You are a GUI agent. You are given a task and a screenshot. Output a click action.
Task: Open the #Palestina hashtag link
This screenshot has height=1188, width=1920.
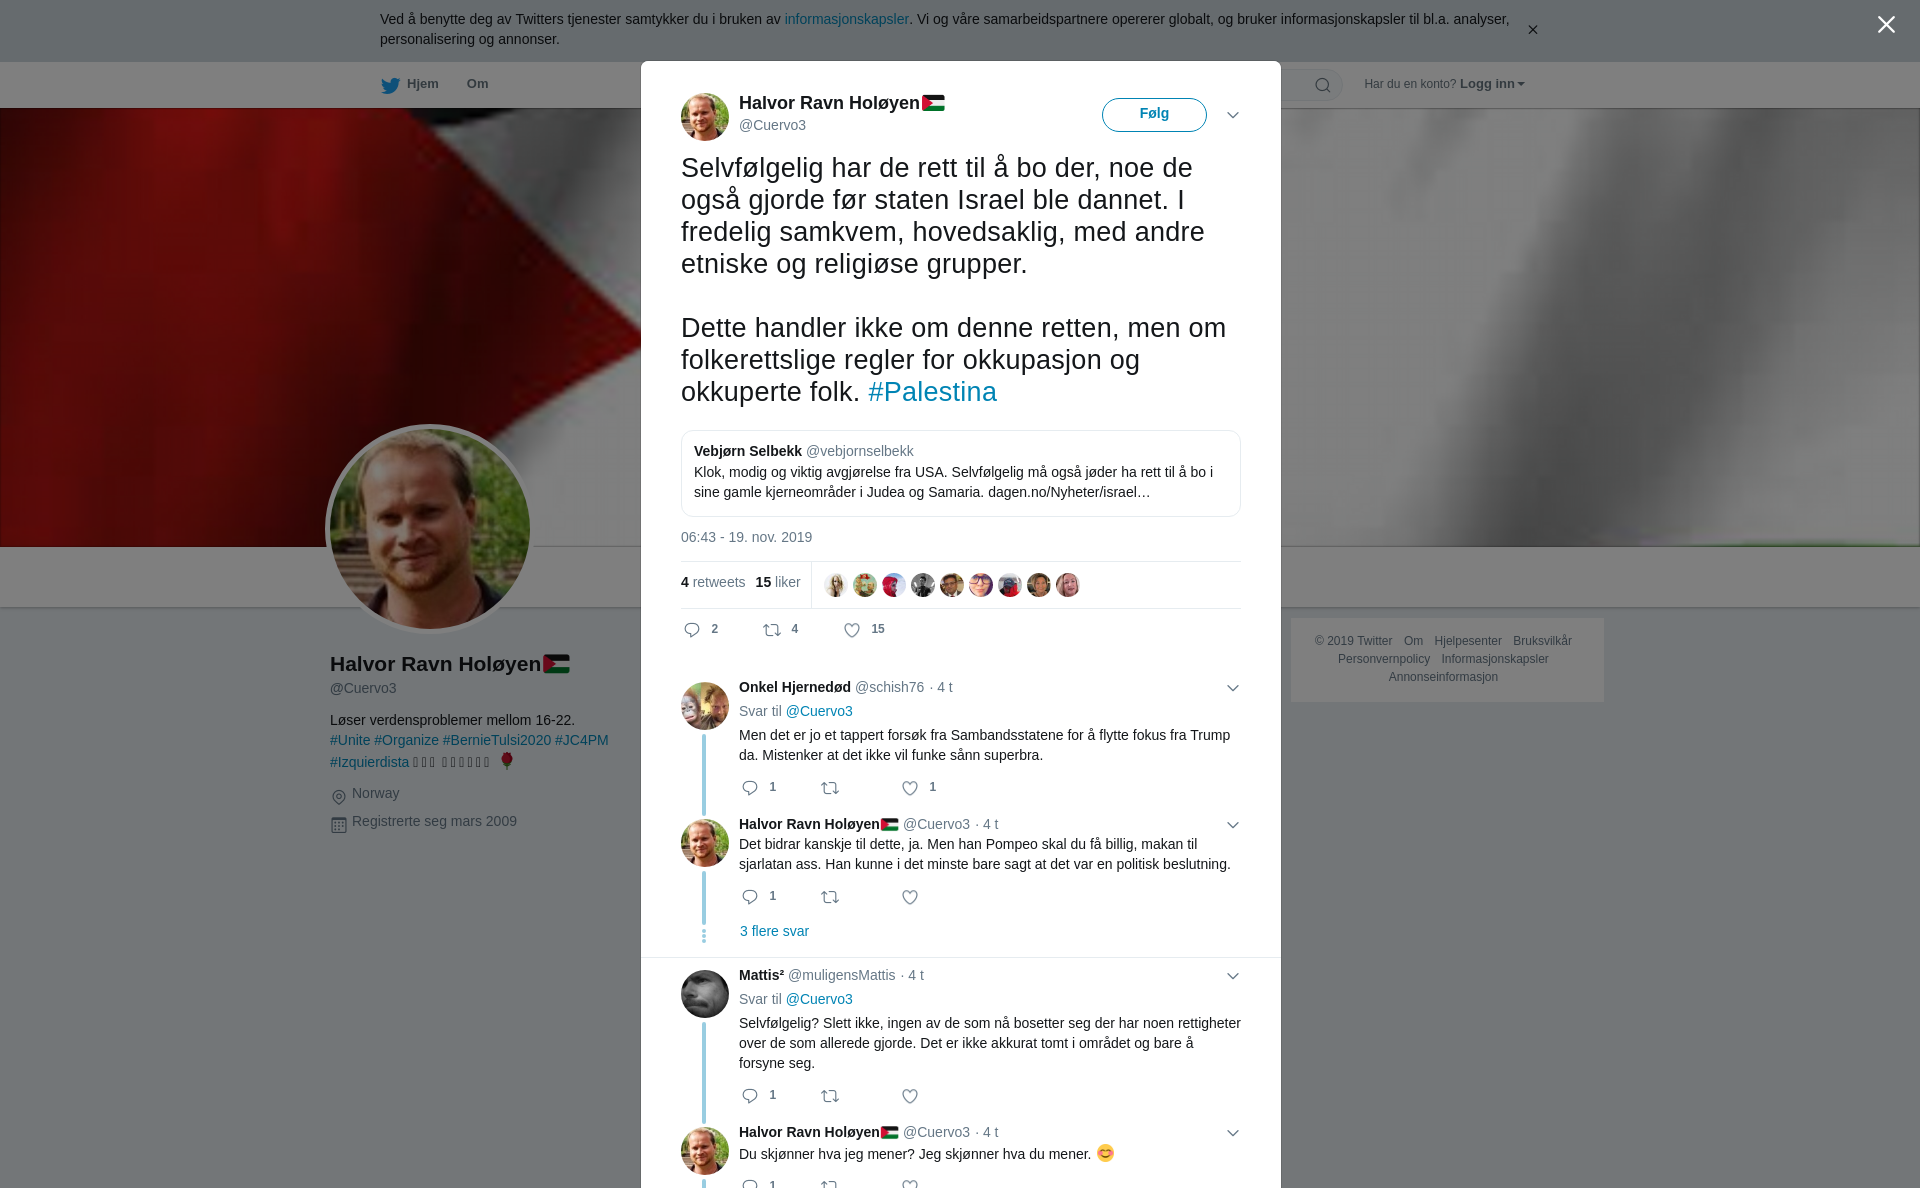[x=932, y=392]
